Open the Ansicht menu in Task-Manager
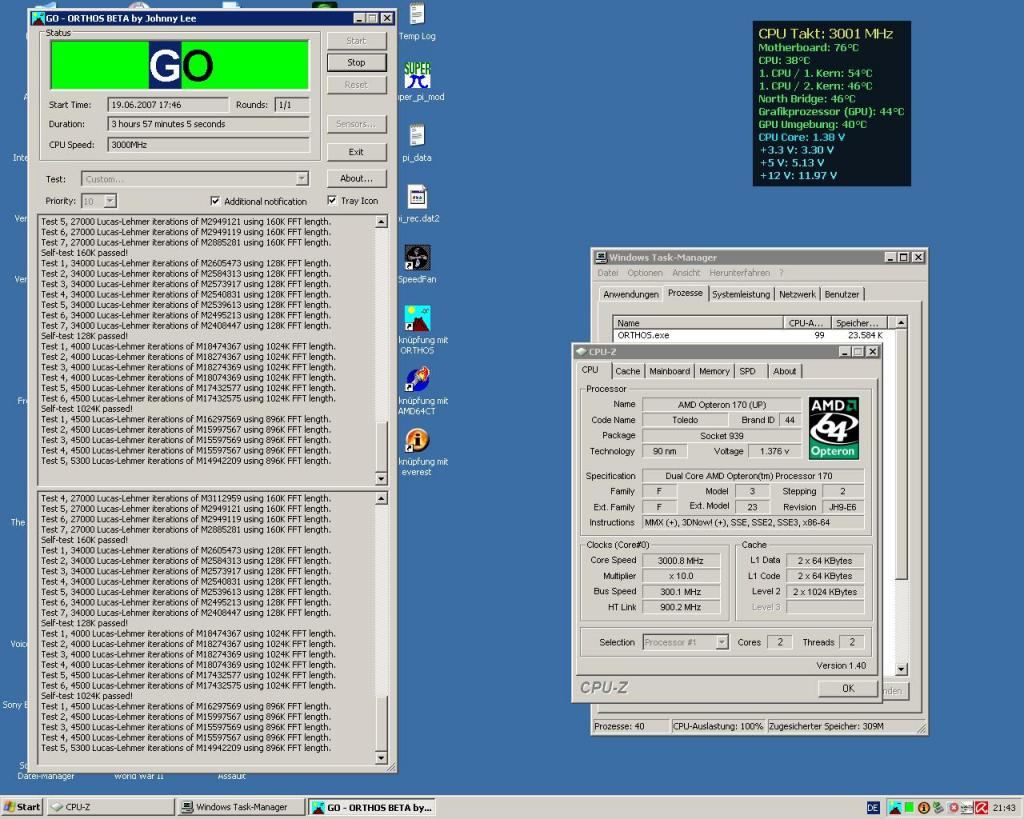Image resolution: width=1024 pixels, height=819 pixels. pos(686,273)
